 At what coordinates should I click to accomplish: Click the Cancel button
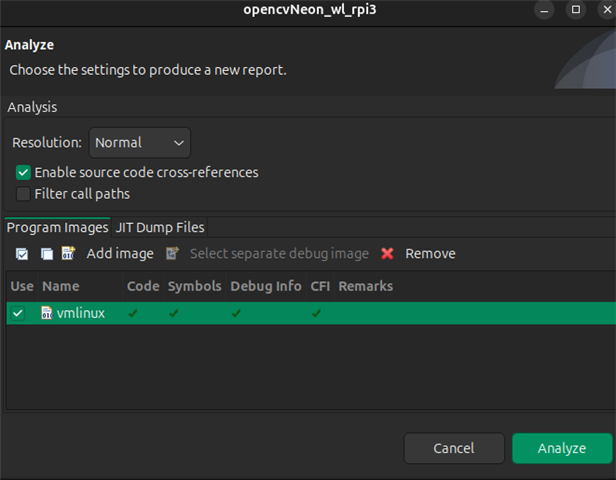tap(453, 448)
